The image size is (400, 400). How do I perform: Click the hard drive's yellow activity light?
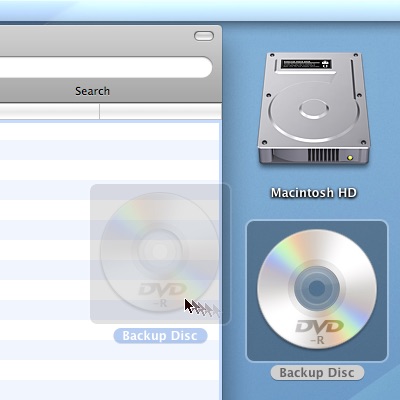pos(350,158)
